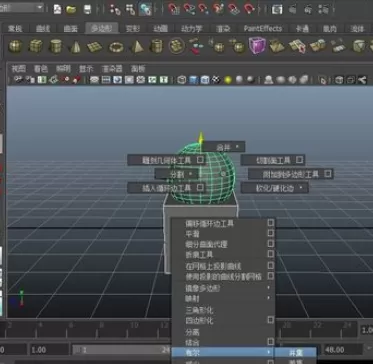Screen dimensions: 373x364
Task: Toggle wireframe display in viewport toolbar
Action: click(181, 80)
